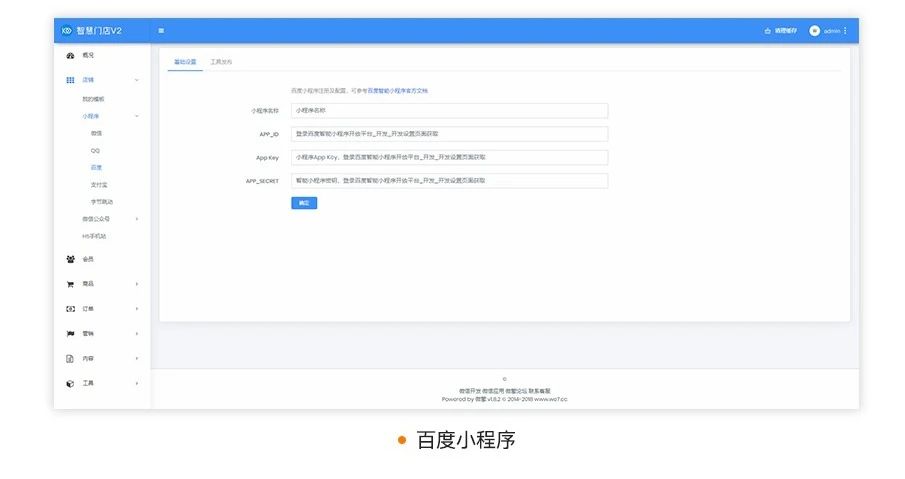The width and height of the screenshot is (905, 479).
Task: Expand the 微信公众号 submenu arrow
Action: (137, 219)
